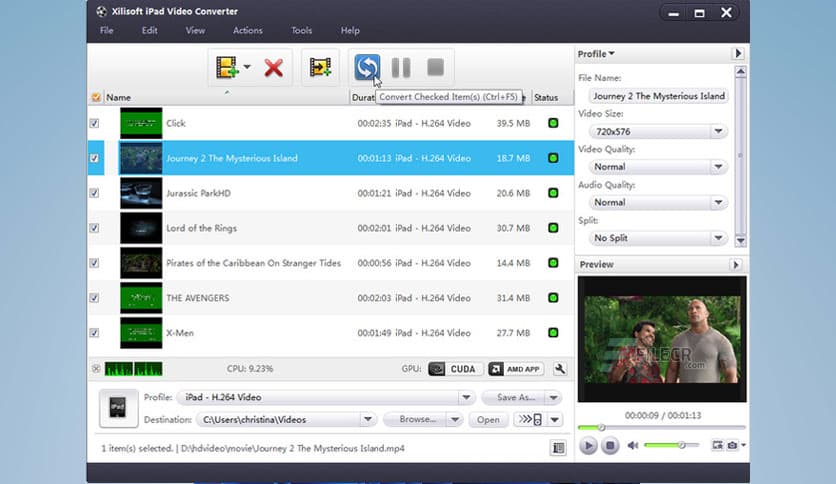Click the iPad device profile icon
Image resolution: width=836 pixels, height=484 pixels.
(x=118, y=408)
